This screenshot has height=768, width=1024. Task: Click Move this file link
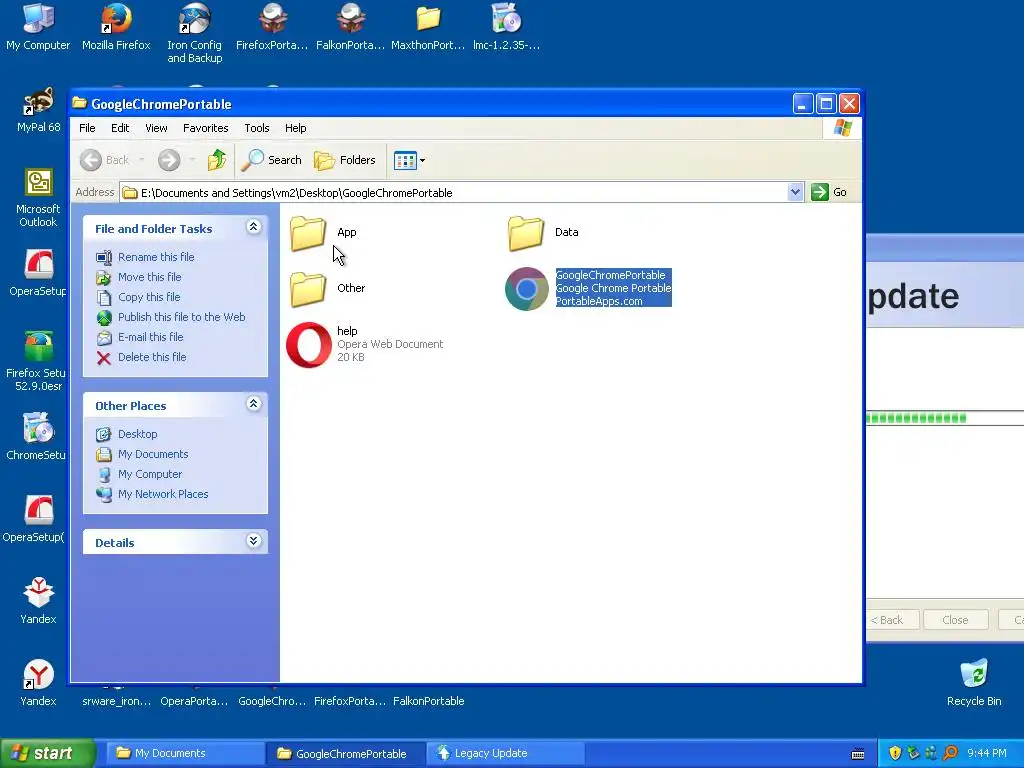click(150, 277)
